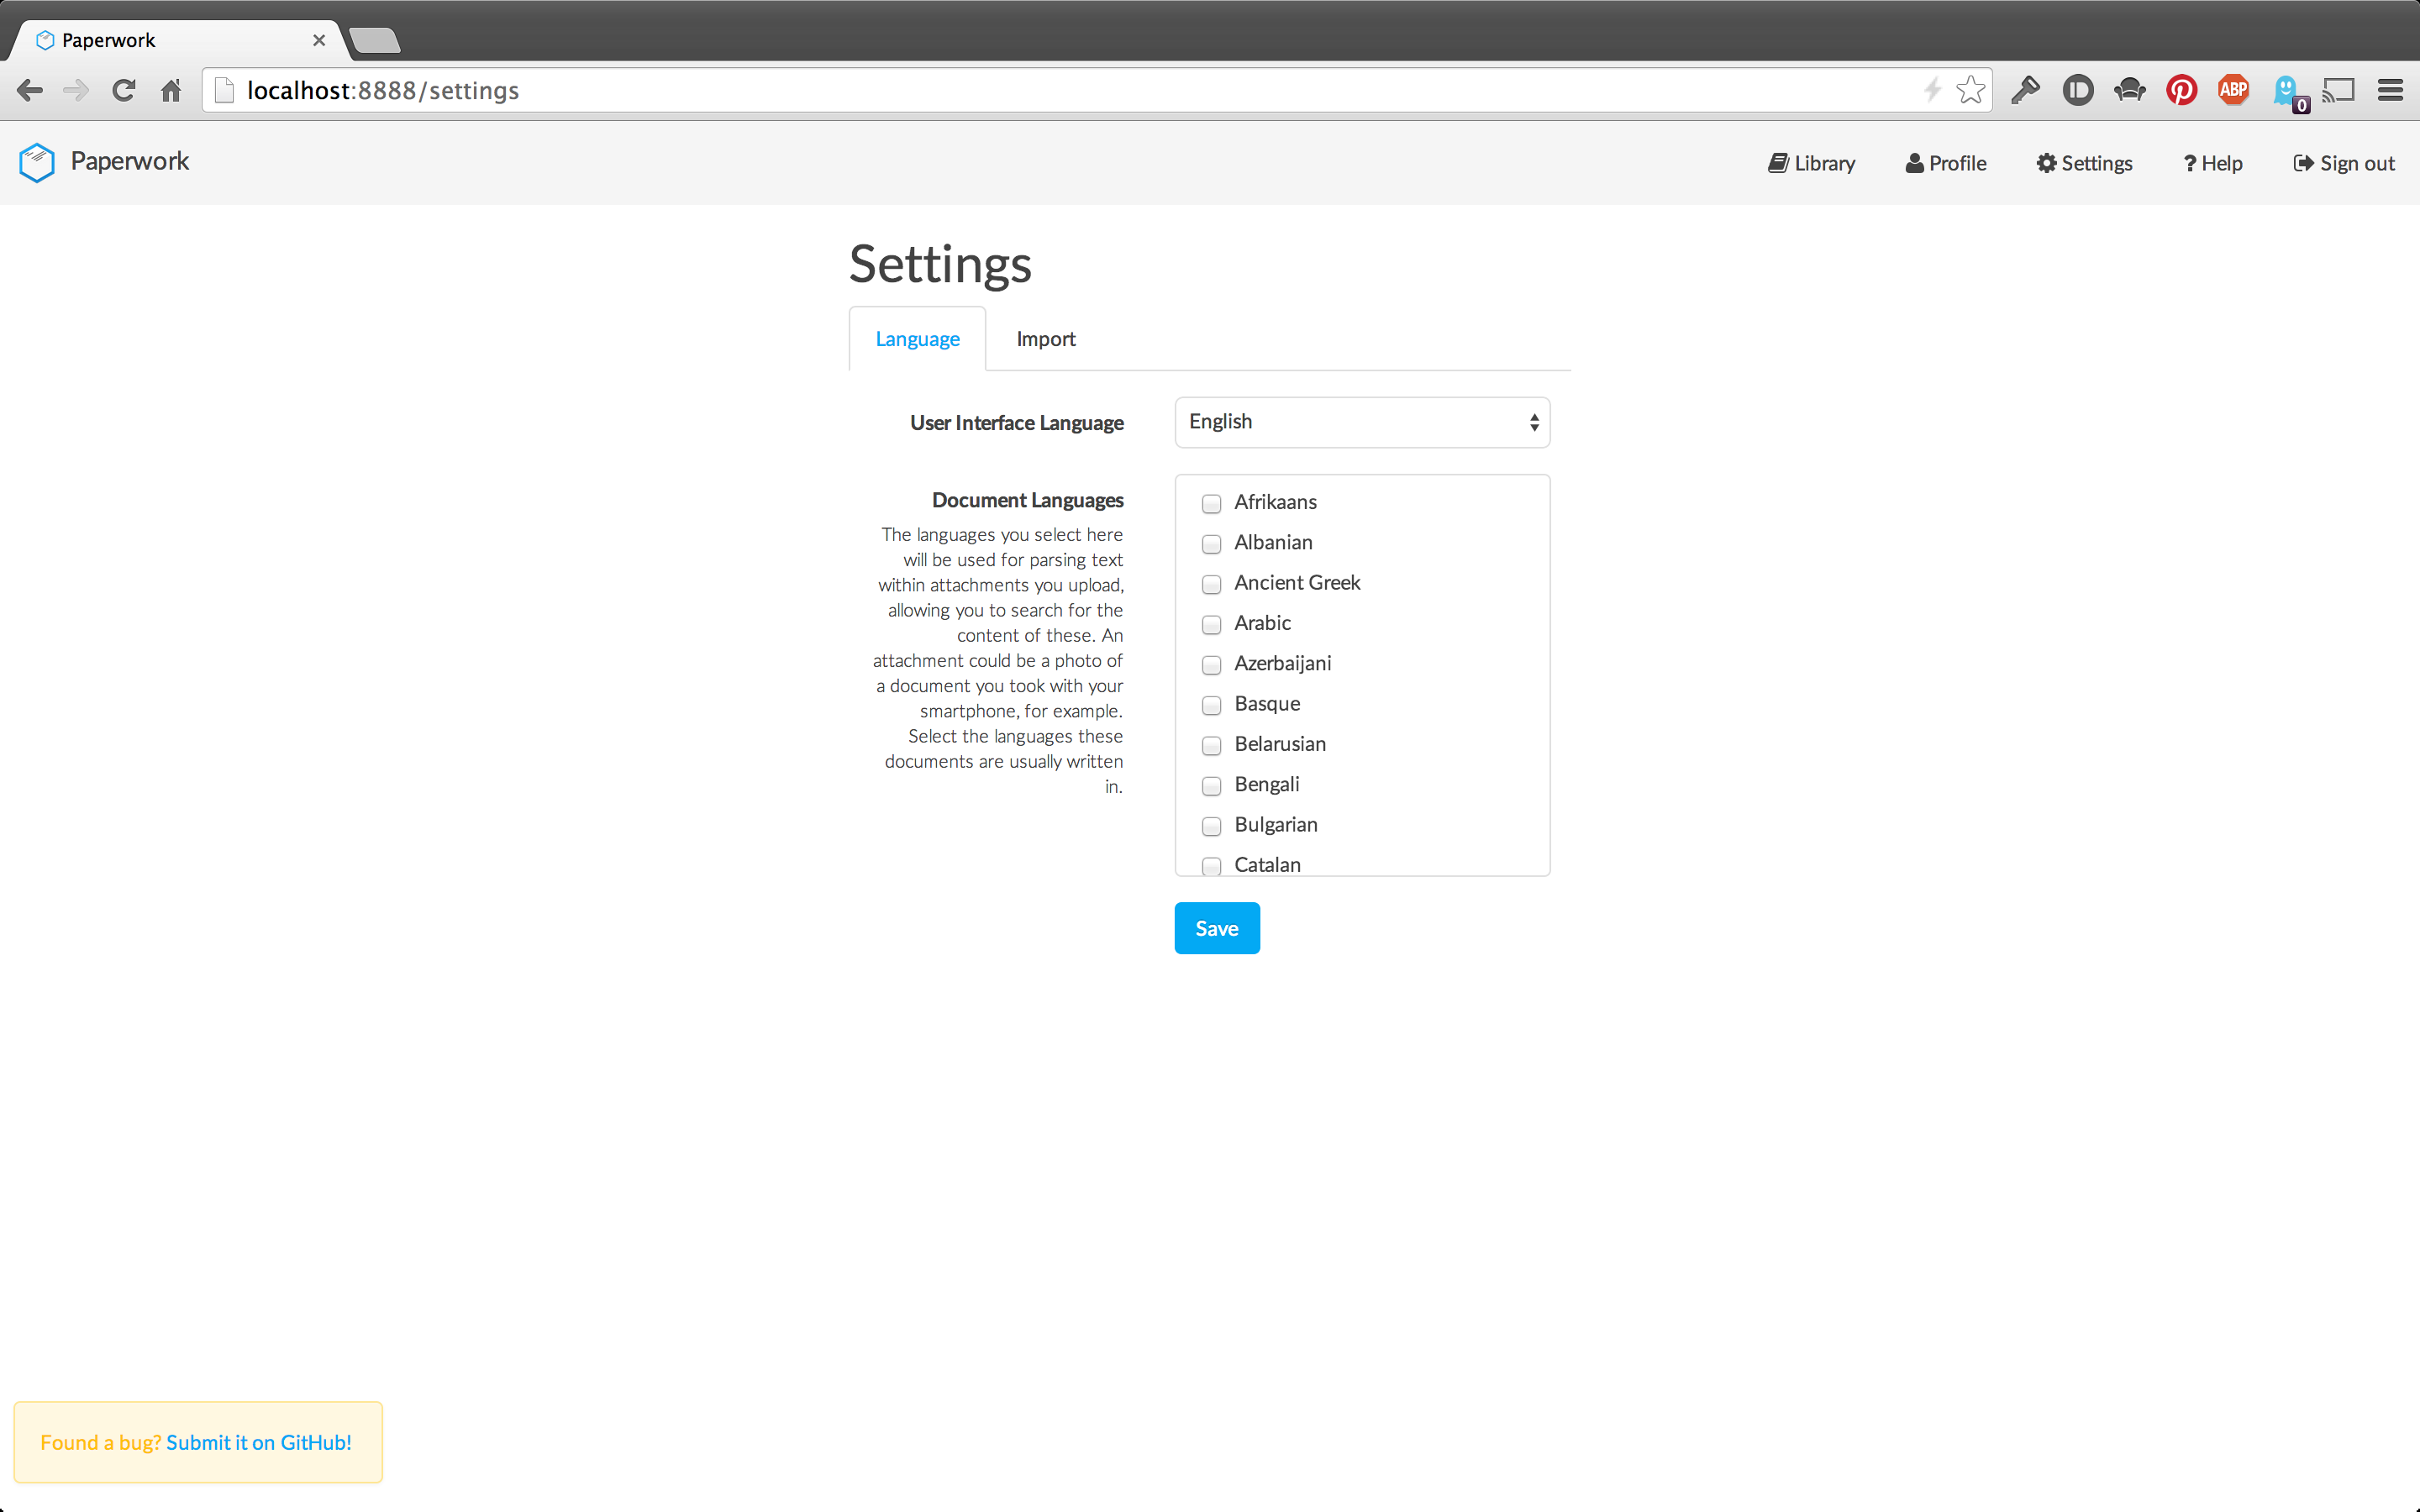Select the Language tab
2420x1512 pixels.
pos(917,339)
